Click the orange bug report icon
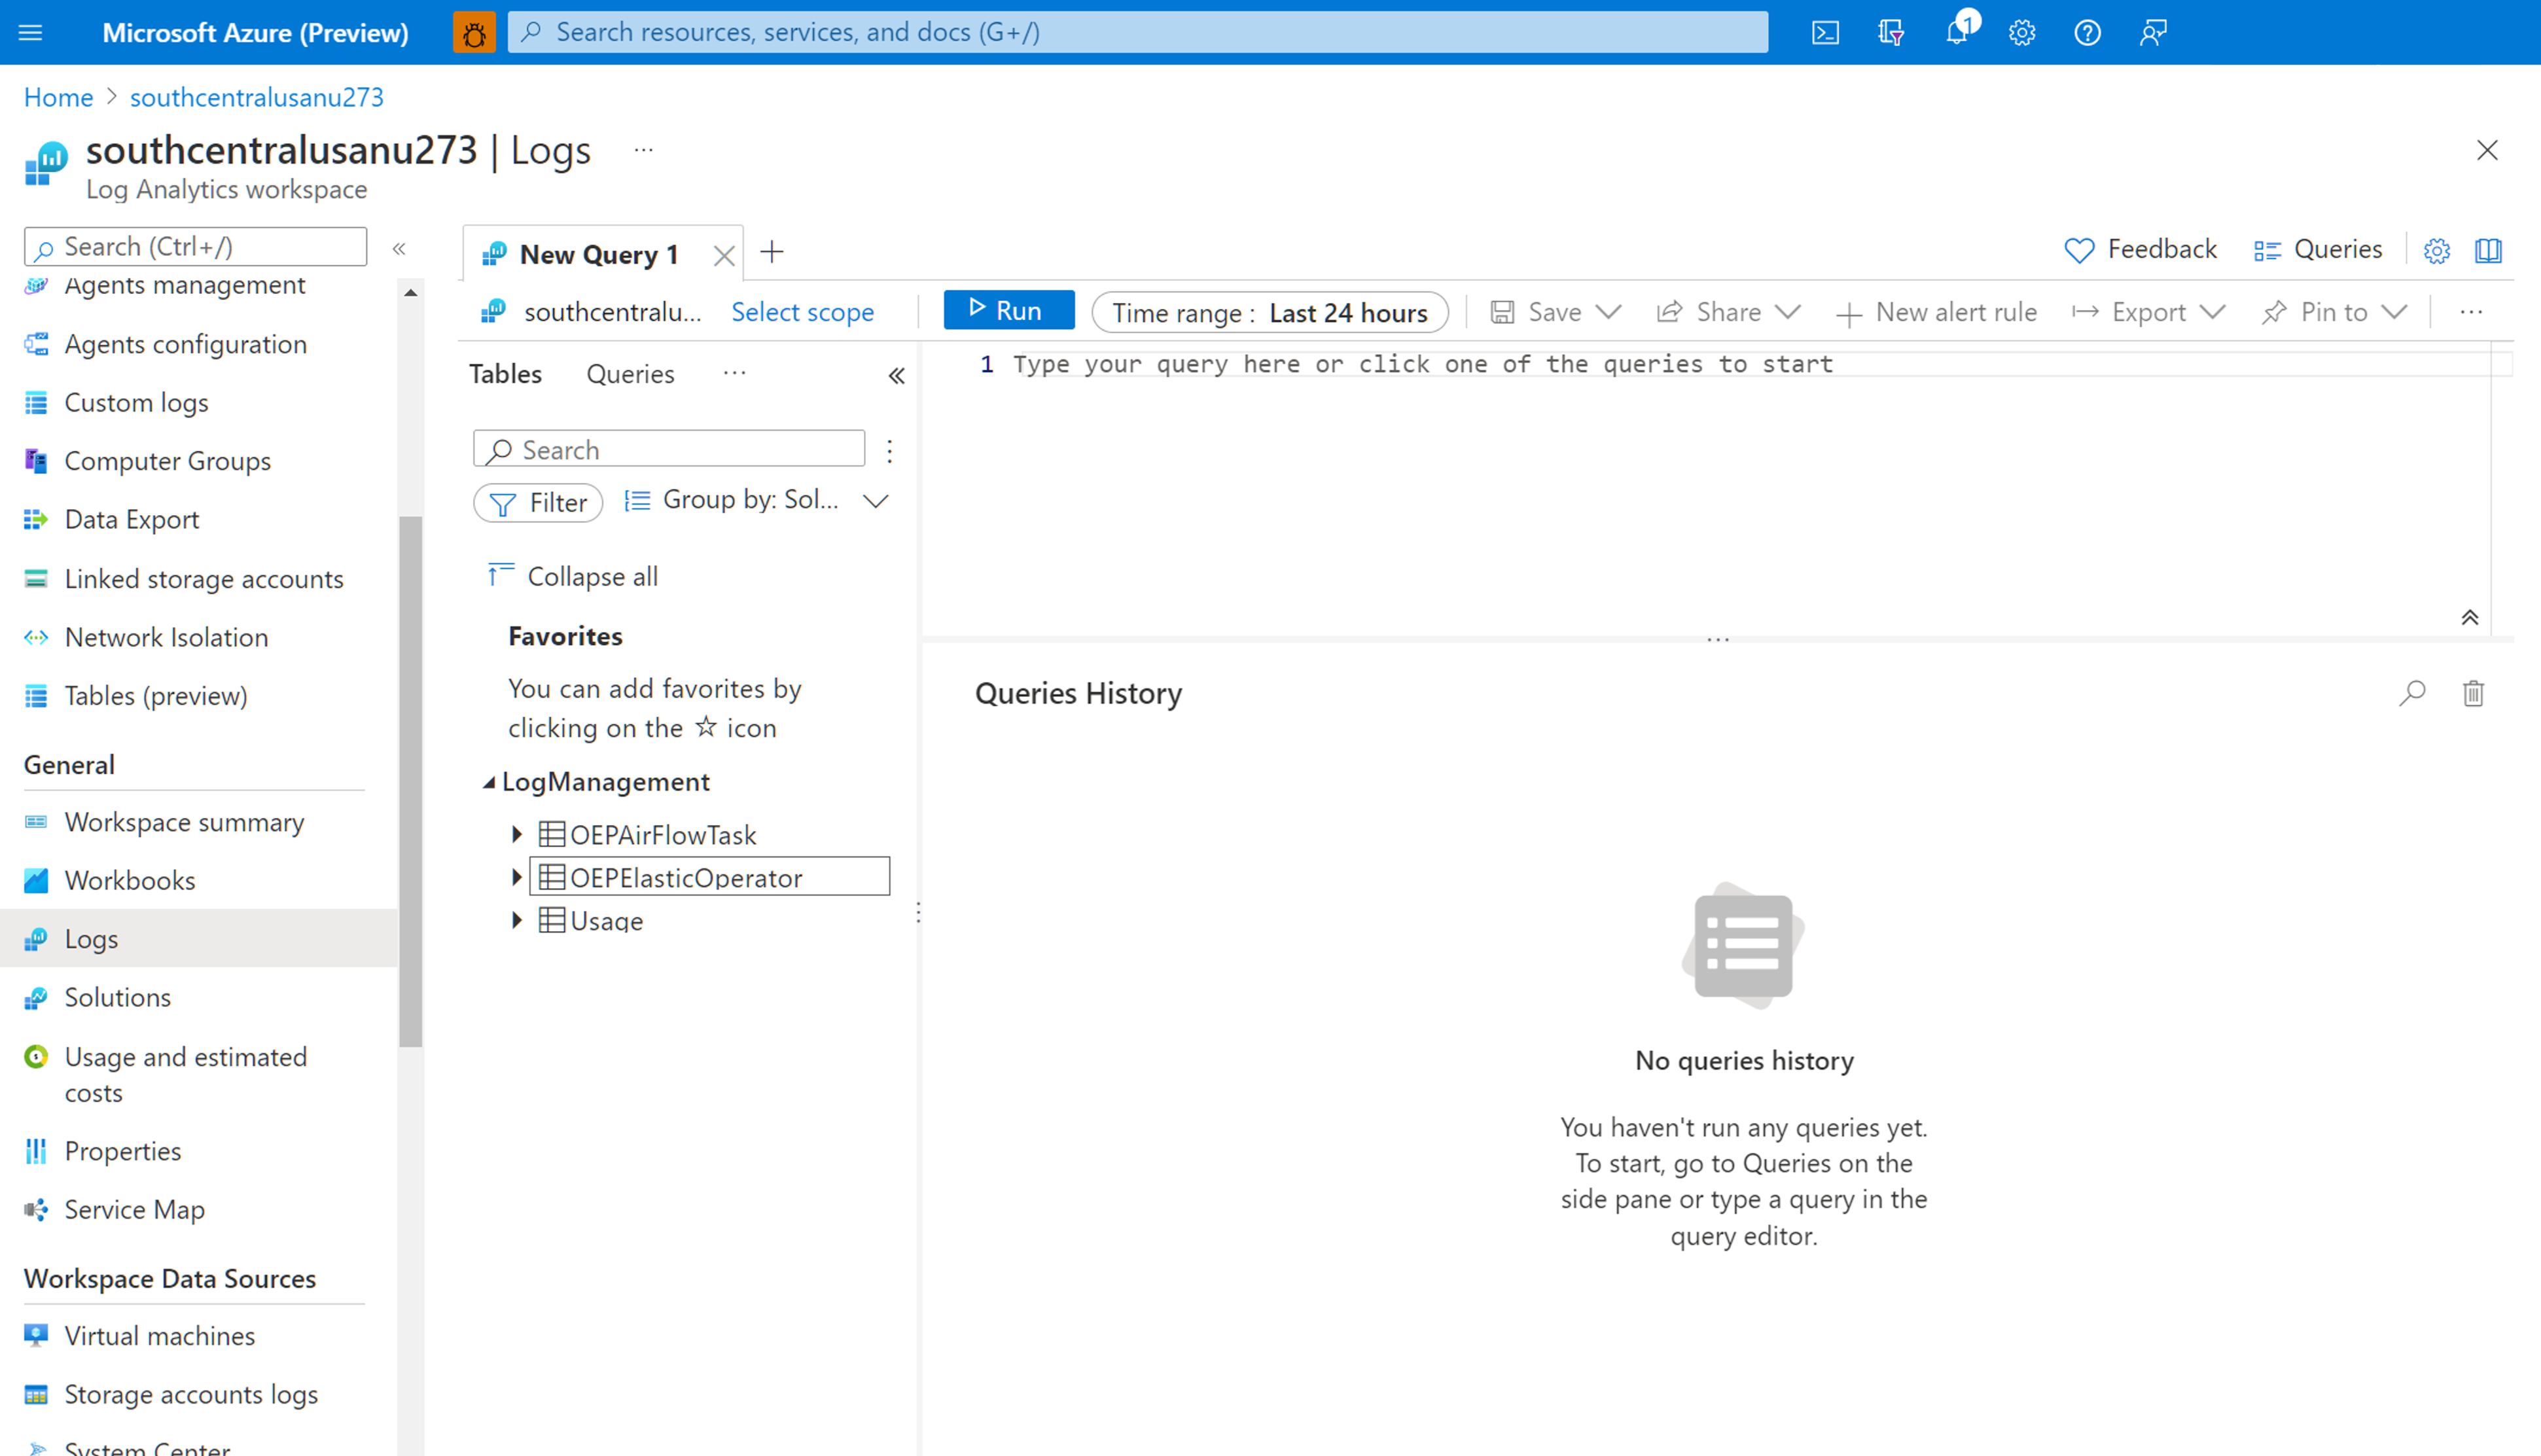 point(474,32)
